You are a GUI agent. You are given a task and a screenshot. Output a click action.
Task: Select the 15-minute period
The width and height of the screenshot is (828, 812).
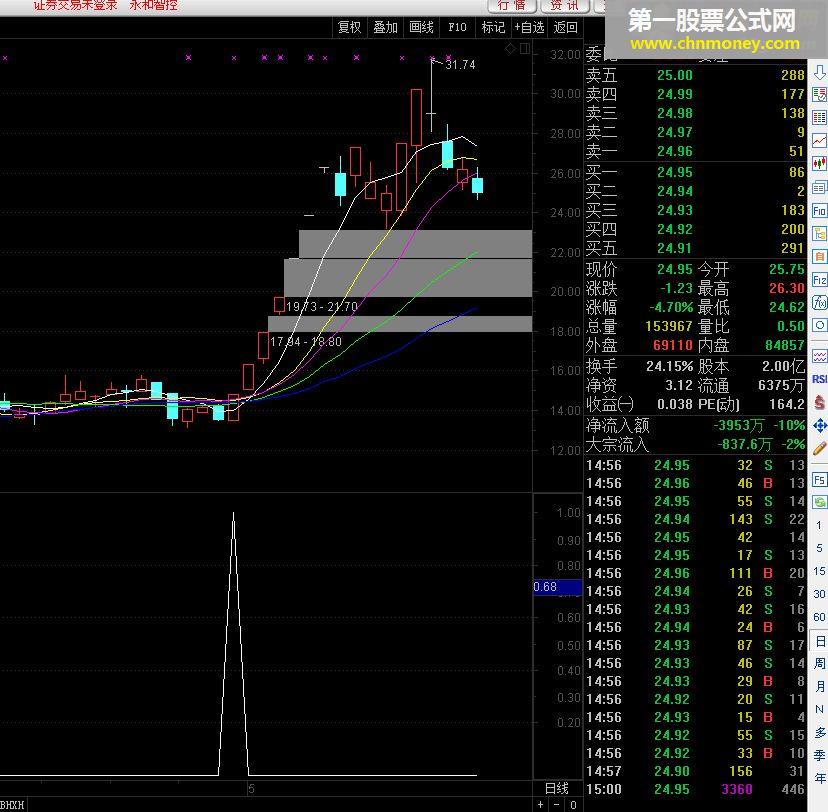tap(819, 571)
